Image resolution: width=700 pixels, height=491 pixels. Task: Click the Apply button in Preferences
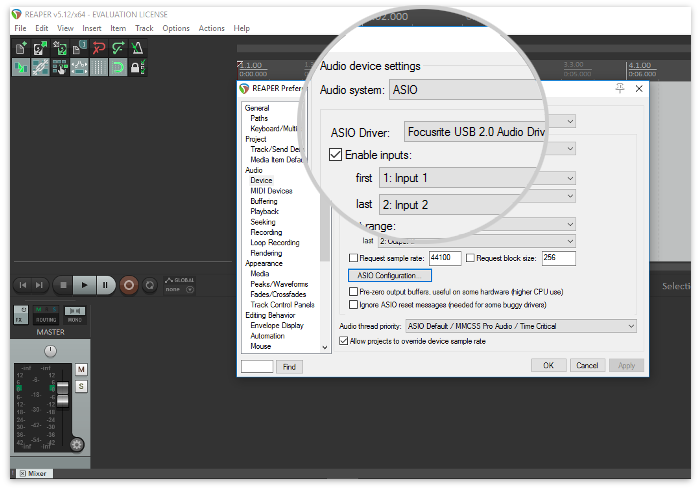626,366
